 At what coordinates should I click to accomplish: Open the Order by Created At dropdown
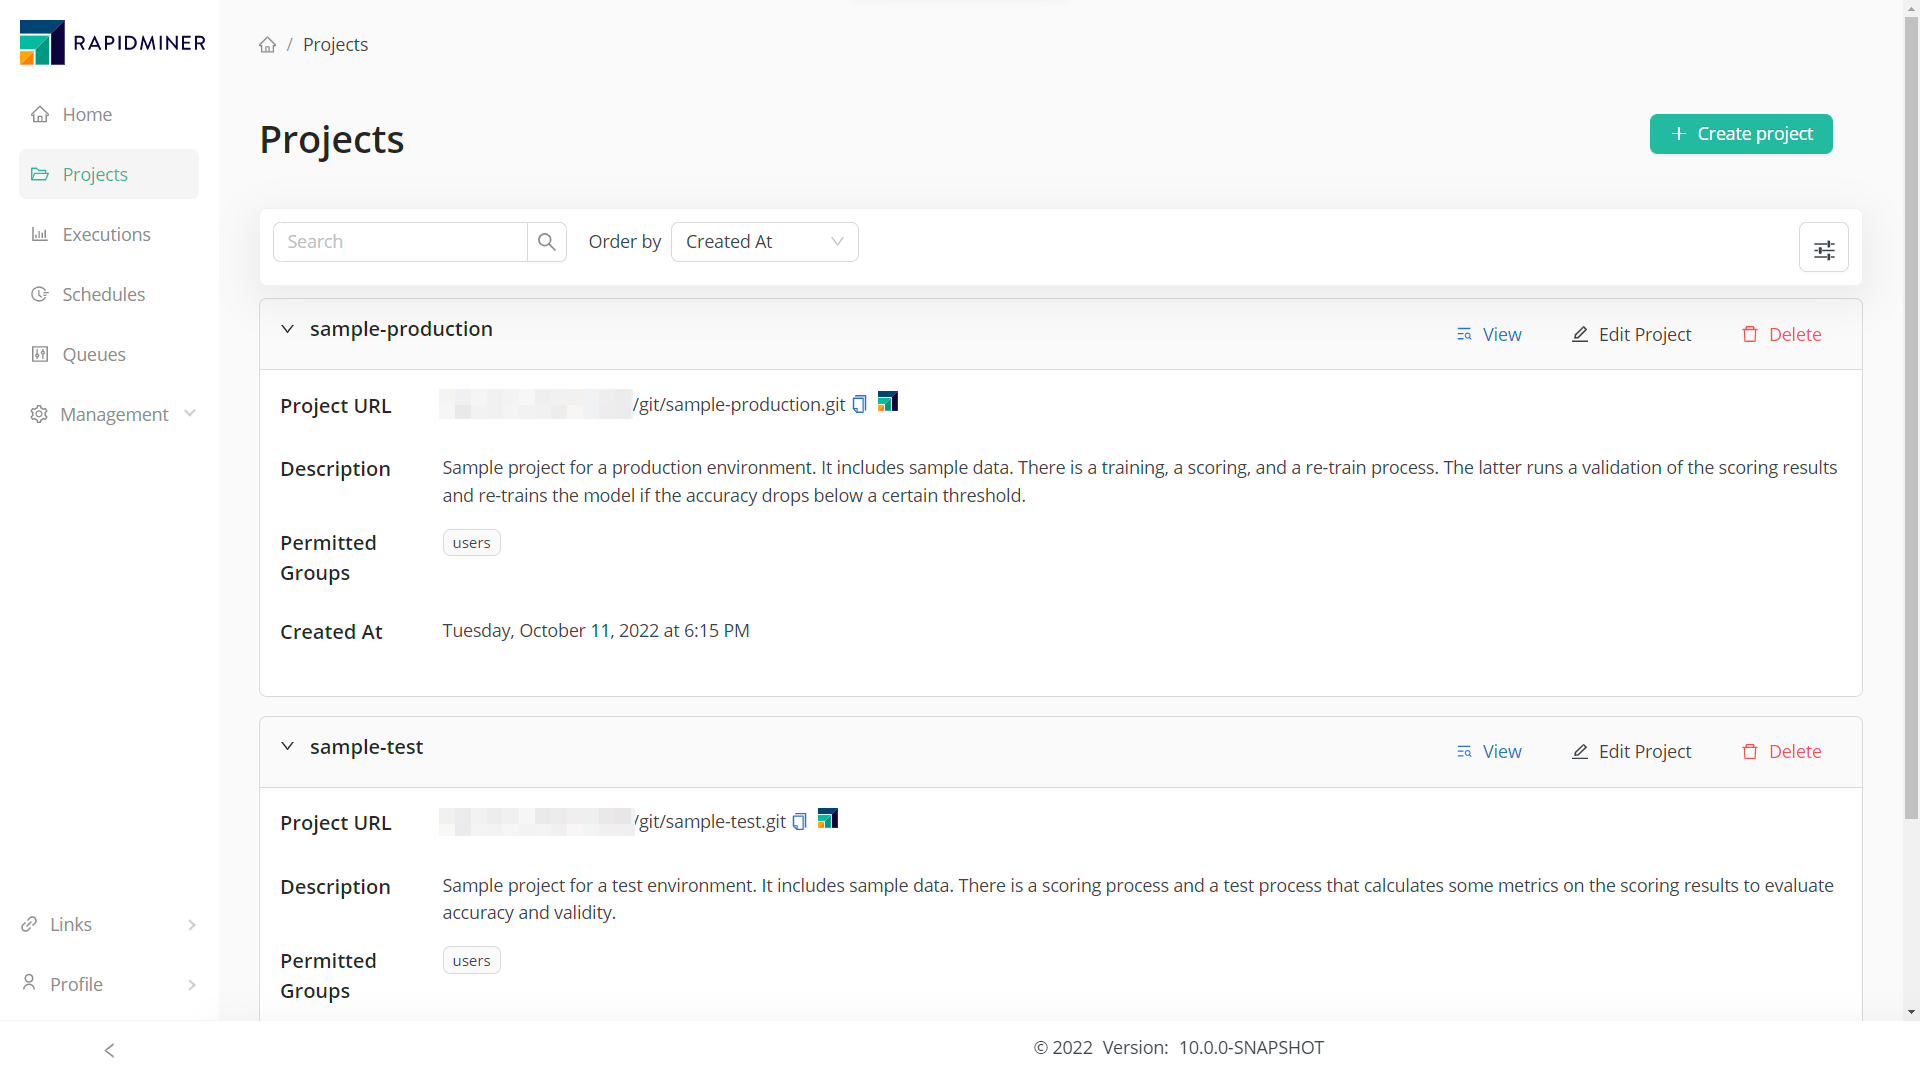click(x=764, y=242)
